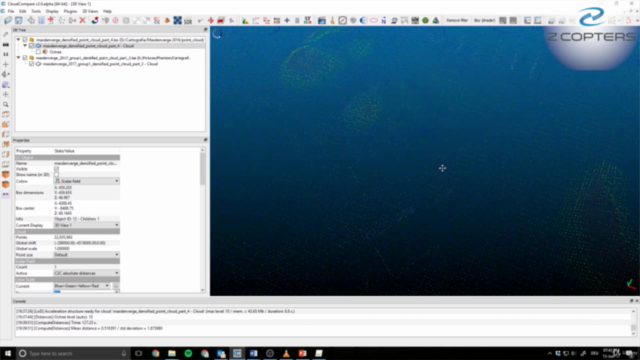Click the pencil icon in left sidebar
This screenshot has width=640, height=360.
tap(6, 35)
